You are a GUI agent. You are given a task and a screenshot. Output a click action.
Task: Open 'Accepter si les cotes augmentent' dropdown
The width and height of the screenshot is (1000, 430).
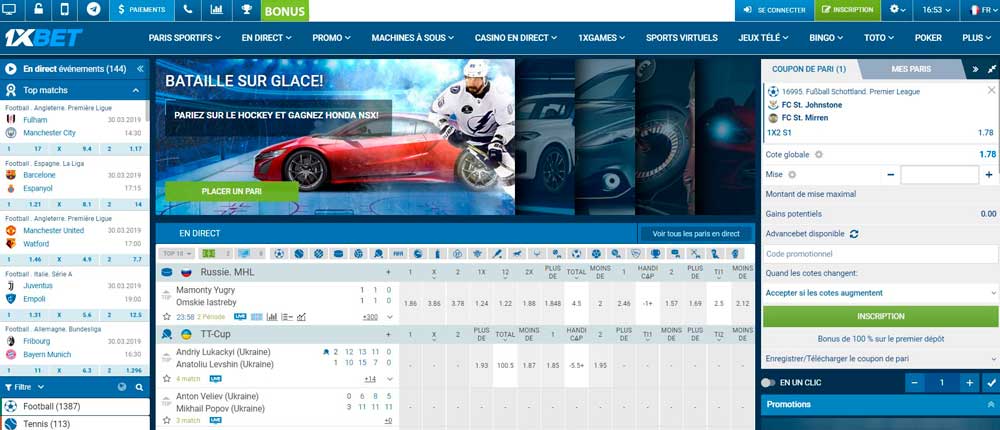click(x=880, y=293)
